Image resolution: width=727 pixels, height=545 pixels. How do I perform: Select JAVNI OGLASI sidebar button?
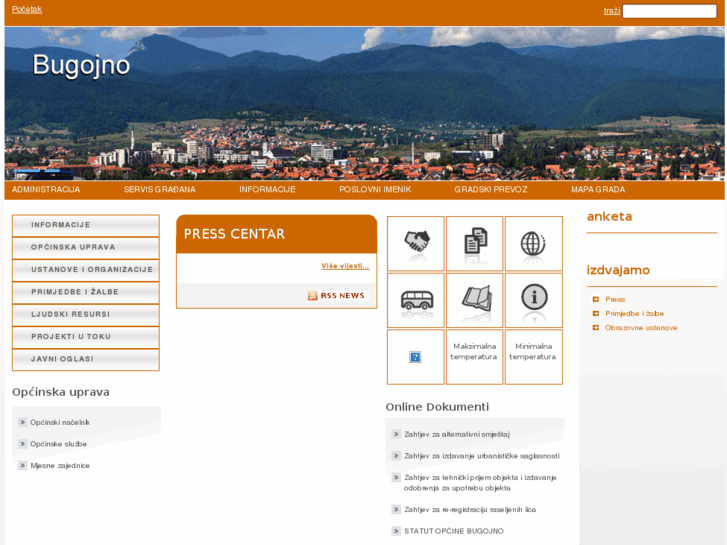[x=86, y=359]
